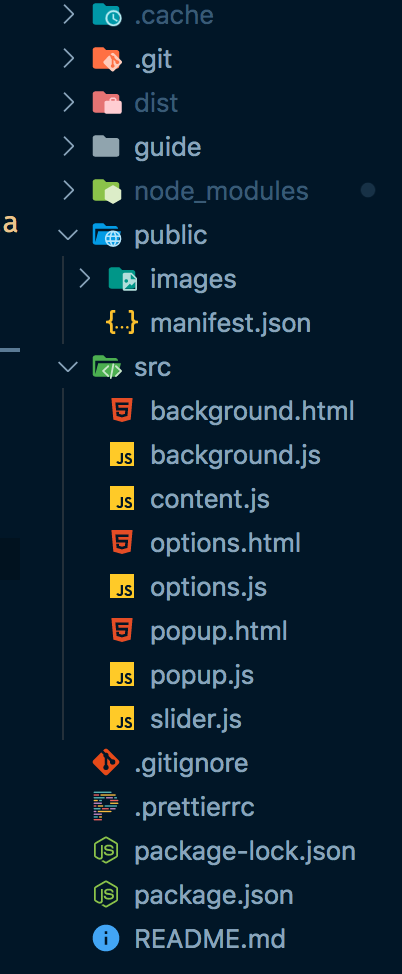The height and width of the screenshot is (974, 402).
Task: Click the gray guide folder icon
Action: pyautogui.click(x=106, y=147)
